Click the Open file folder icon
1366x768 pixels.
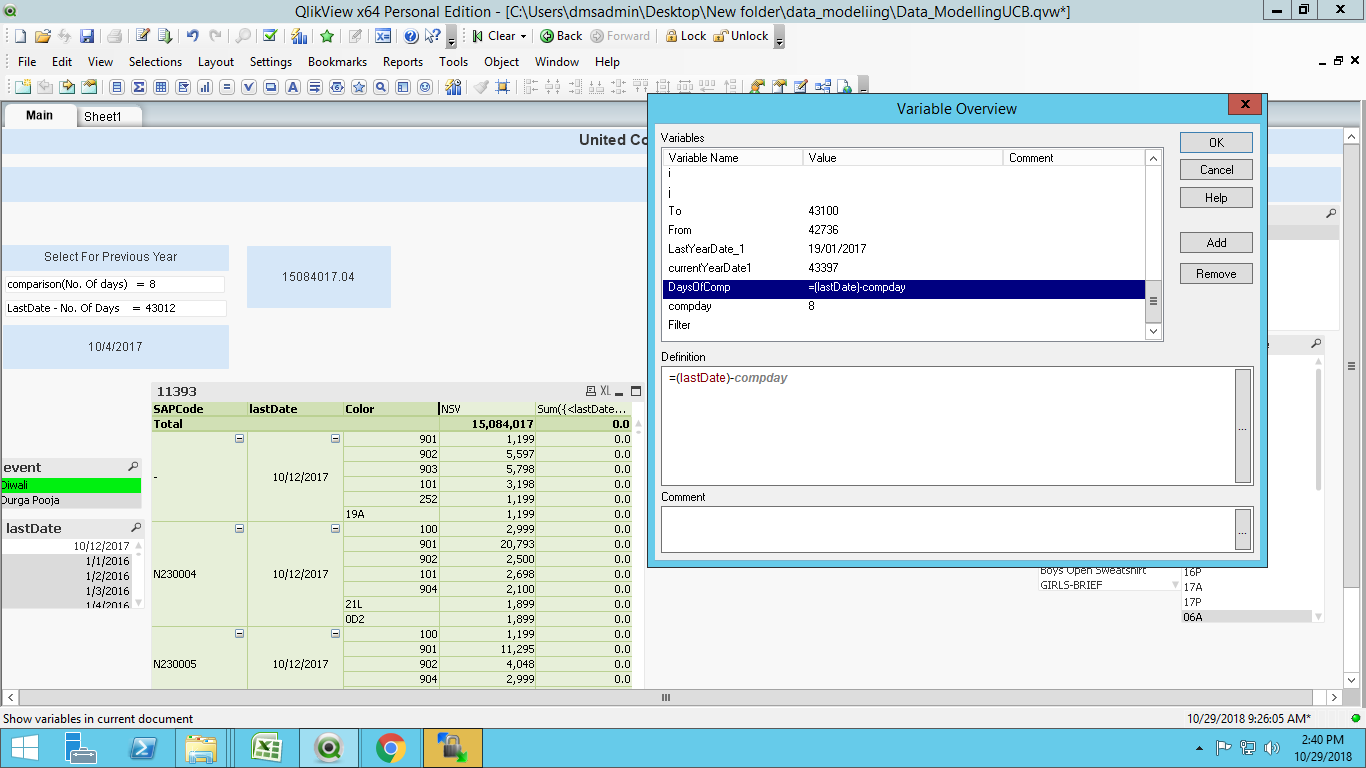[x=43, y=36]
